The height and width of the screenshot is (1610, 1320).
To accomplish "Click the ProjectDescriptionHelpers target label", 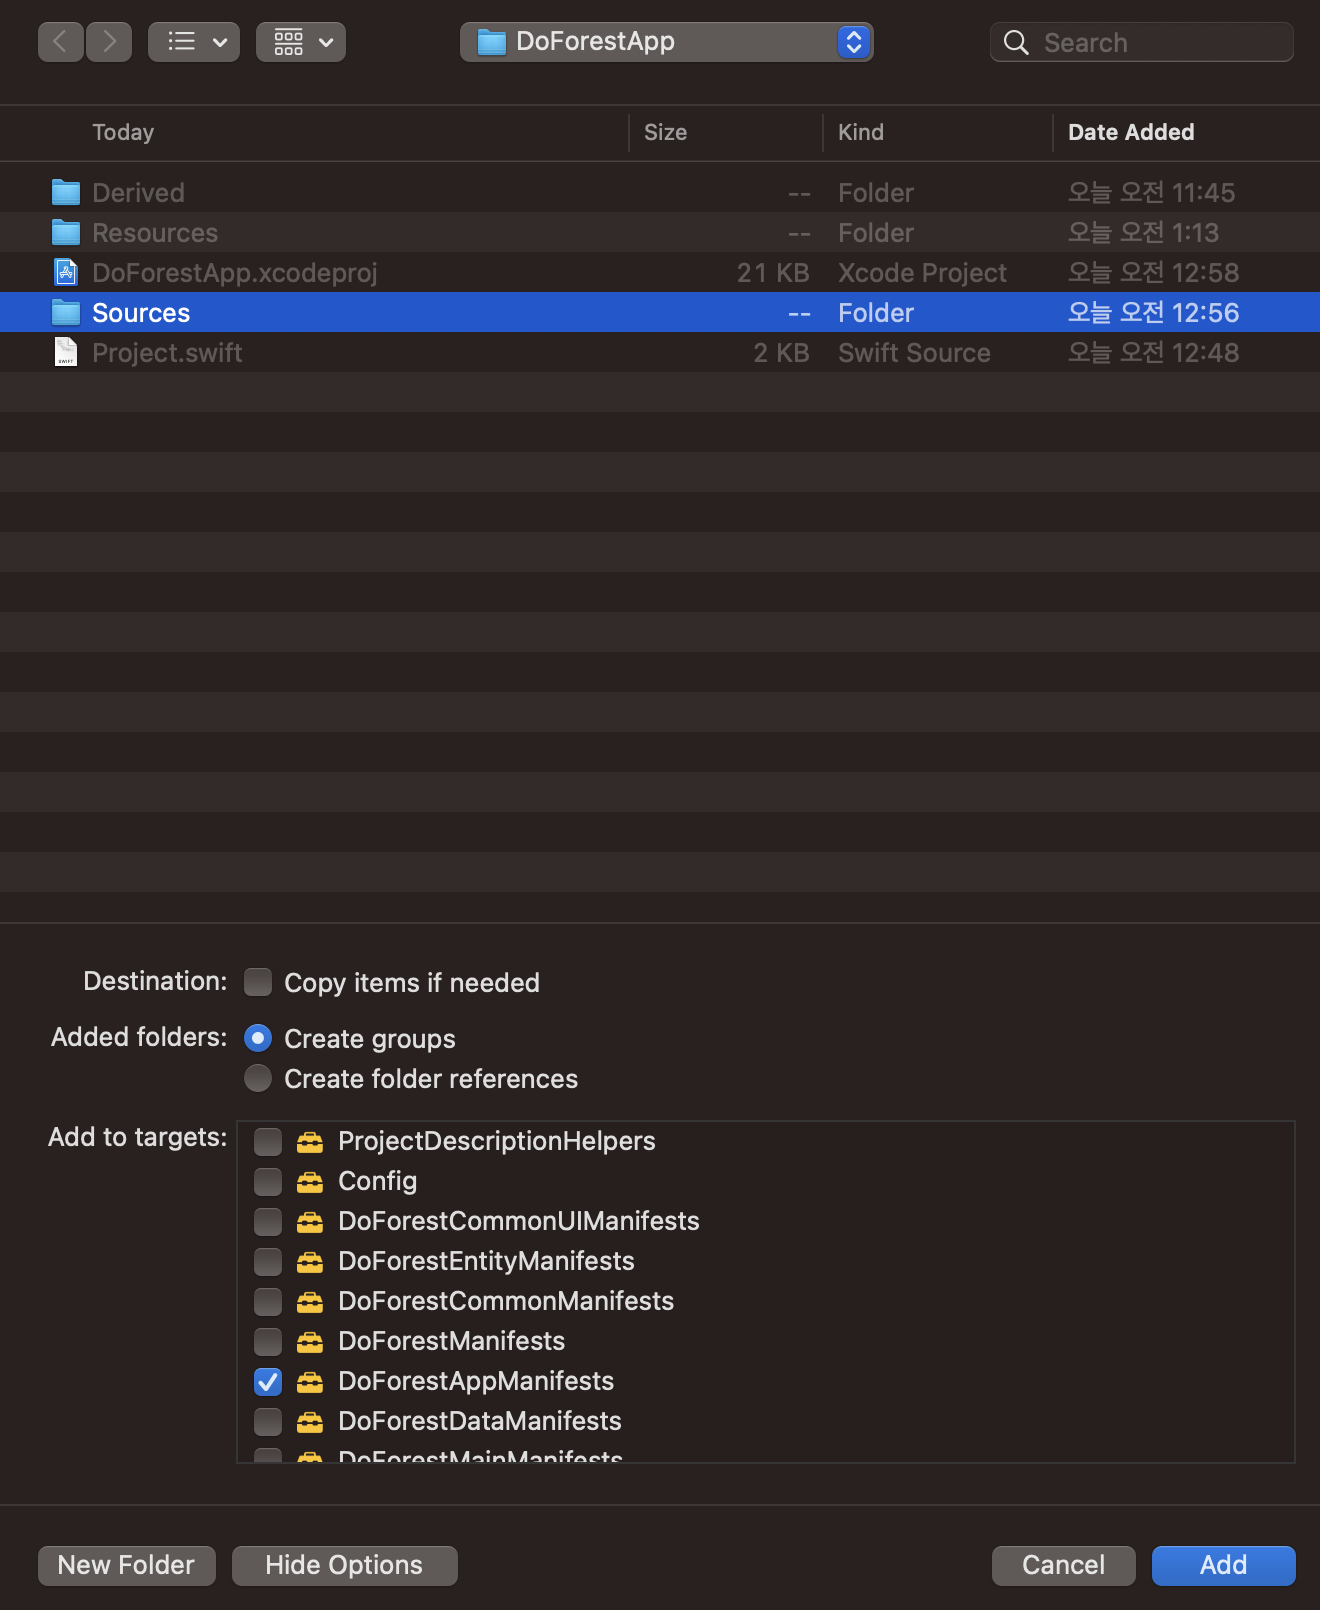I will pos(497,1141).
